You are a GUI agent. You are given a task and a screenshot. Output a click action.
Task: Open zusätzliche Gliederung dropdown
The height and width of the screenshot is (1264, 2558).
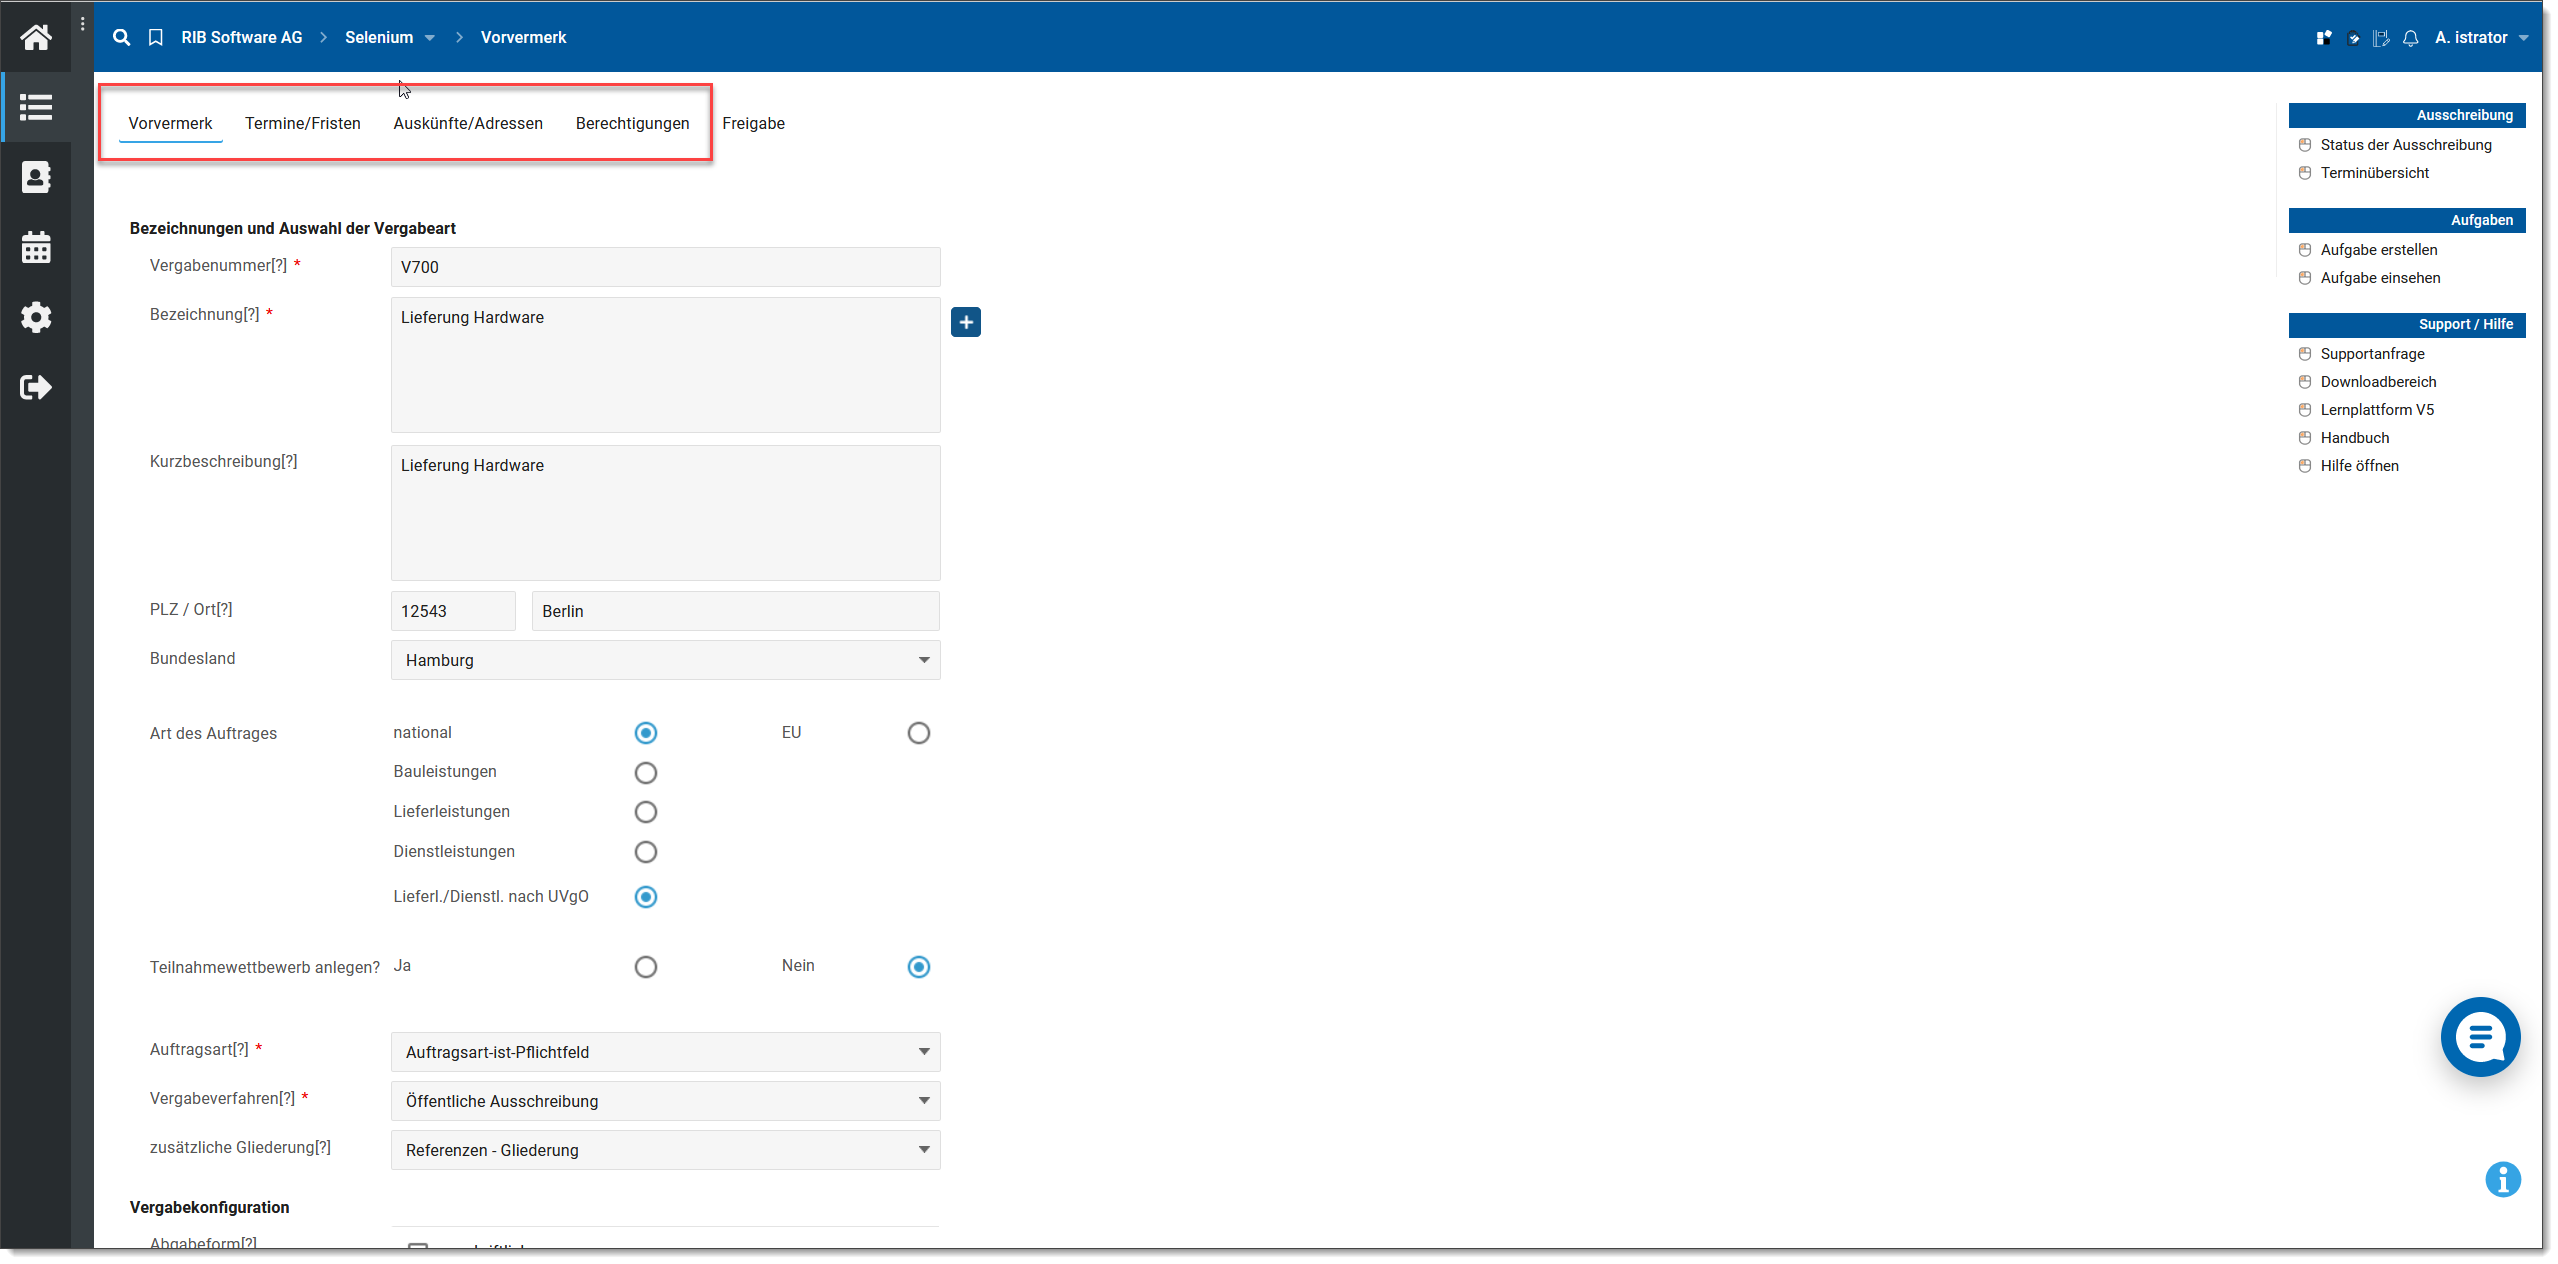(x=666, y=1150)
